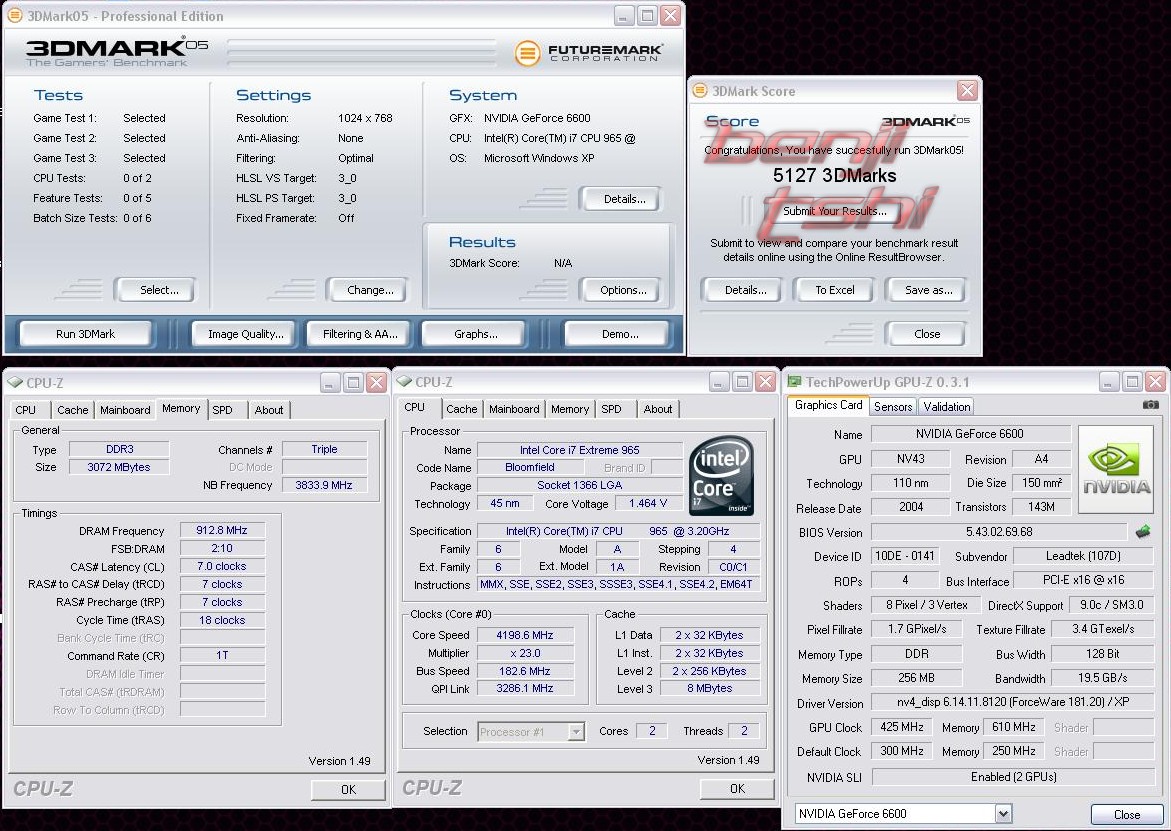
Task: Click the Driver Version field in GPU-Z
Action: (1013, 702)
